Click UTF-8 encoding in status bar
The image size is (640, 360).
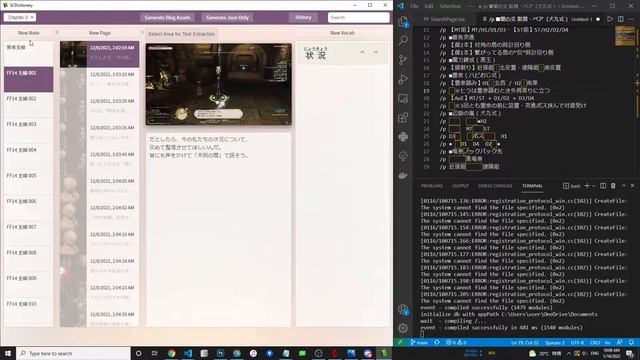coord(577,342)
